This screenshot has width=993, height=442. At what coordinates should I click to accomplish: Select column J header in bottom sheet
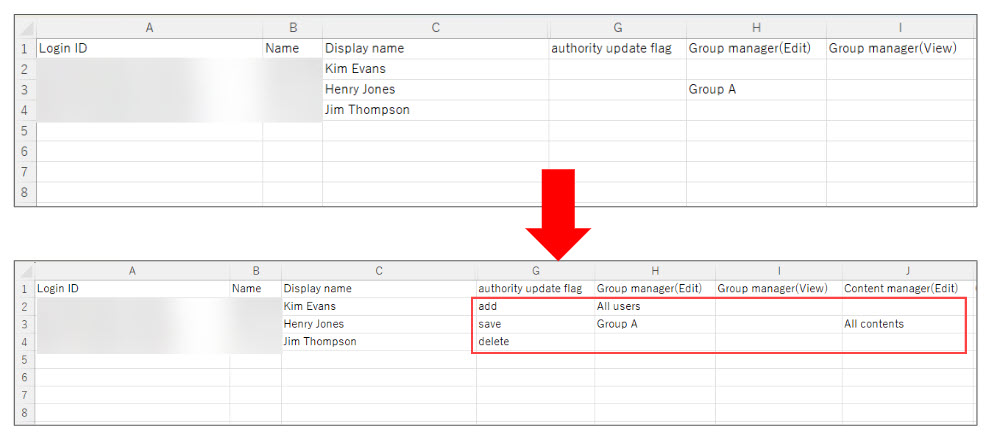point(904,270)
